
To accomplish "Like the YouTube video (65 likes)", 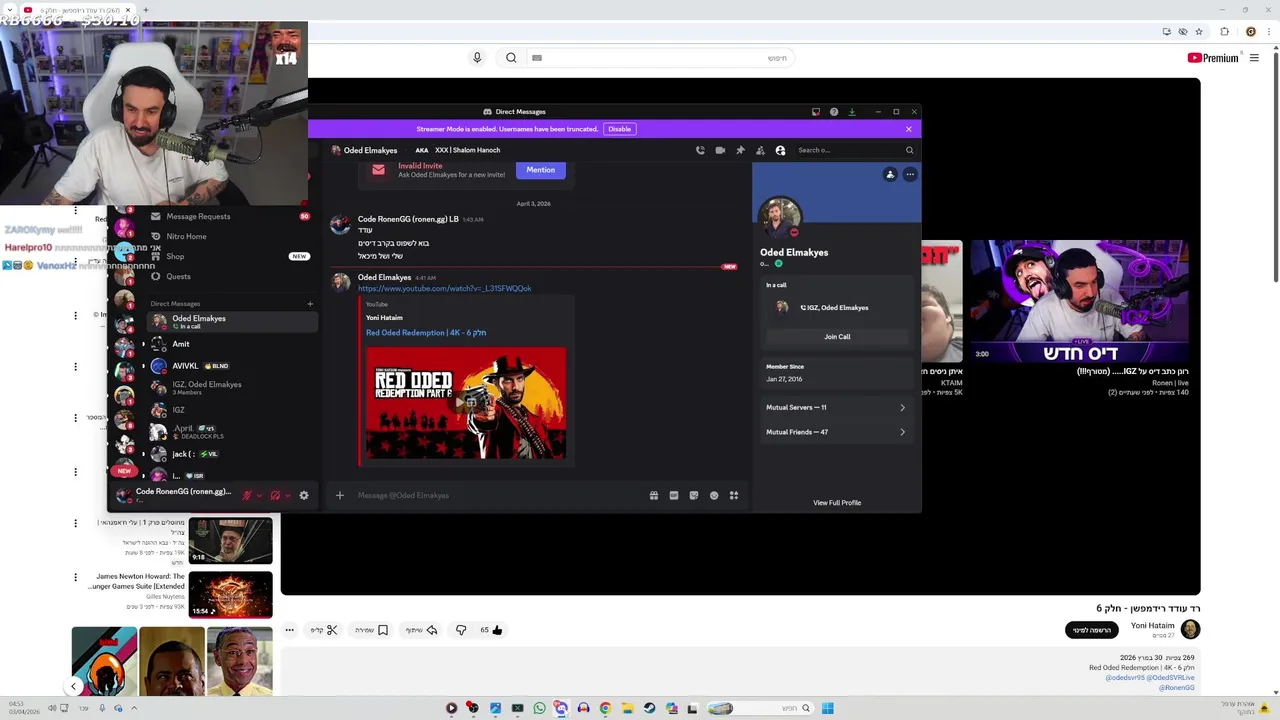I will click(491, 630).
